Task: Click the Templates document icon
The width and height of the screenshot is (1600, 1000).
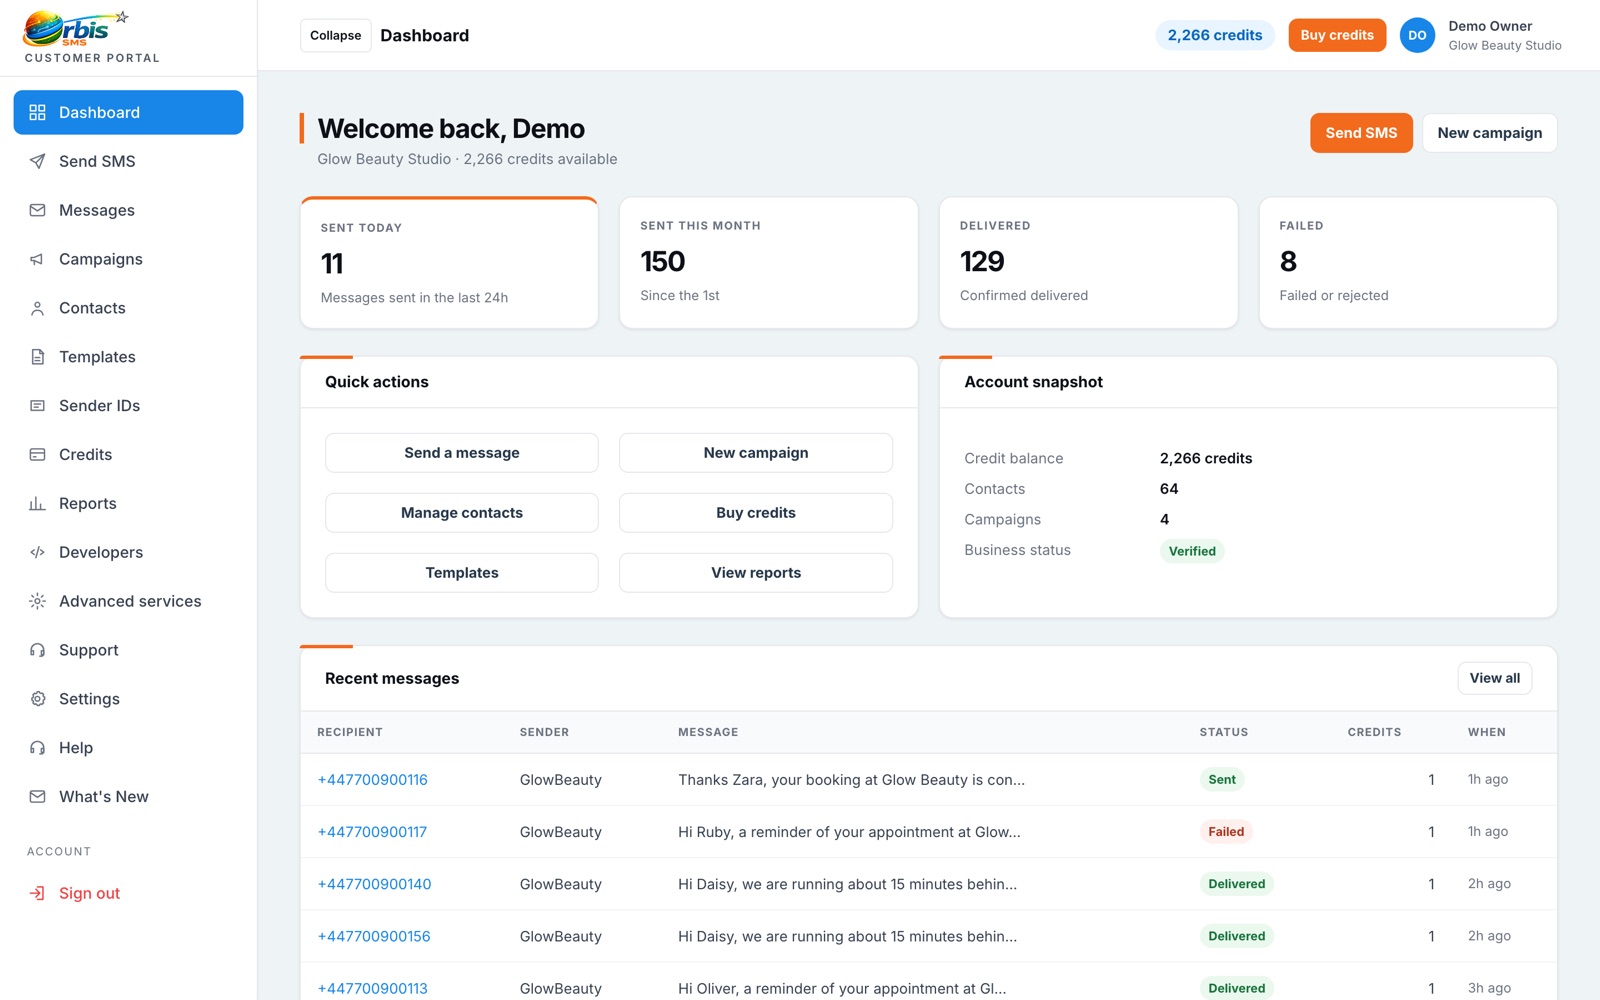Action: pyautogui.click(x=37, y=357)
